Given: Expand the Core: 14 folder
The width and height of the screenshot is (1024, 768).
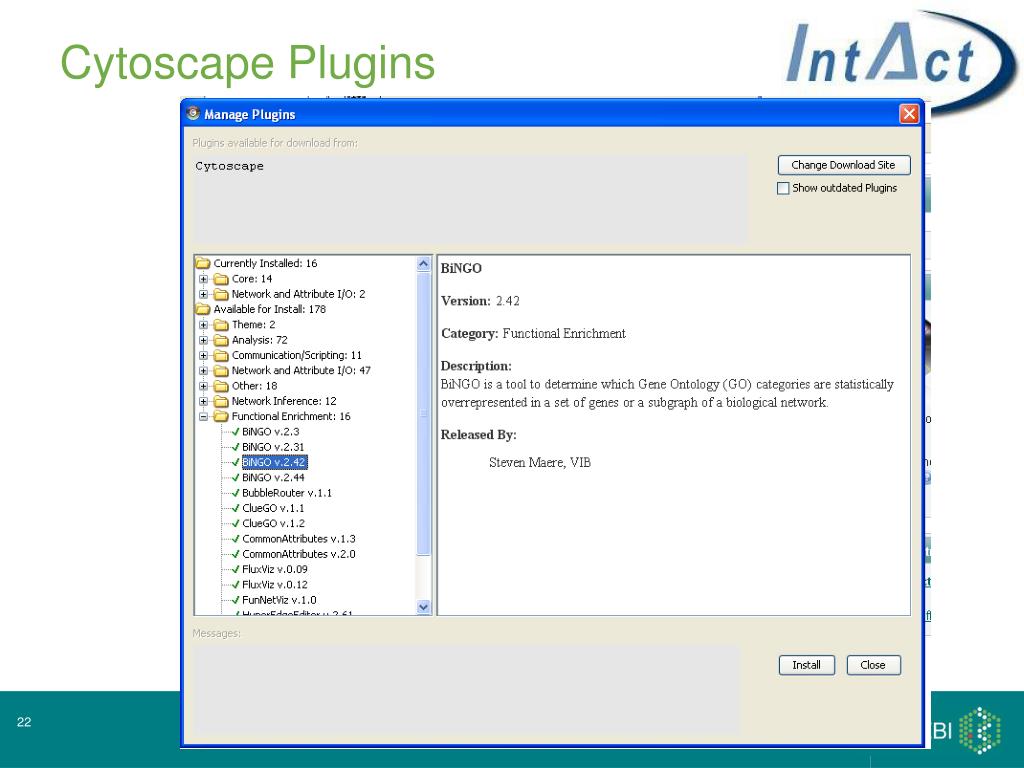Looking at the screenshot, I should click(x=204, y=279).
